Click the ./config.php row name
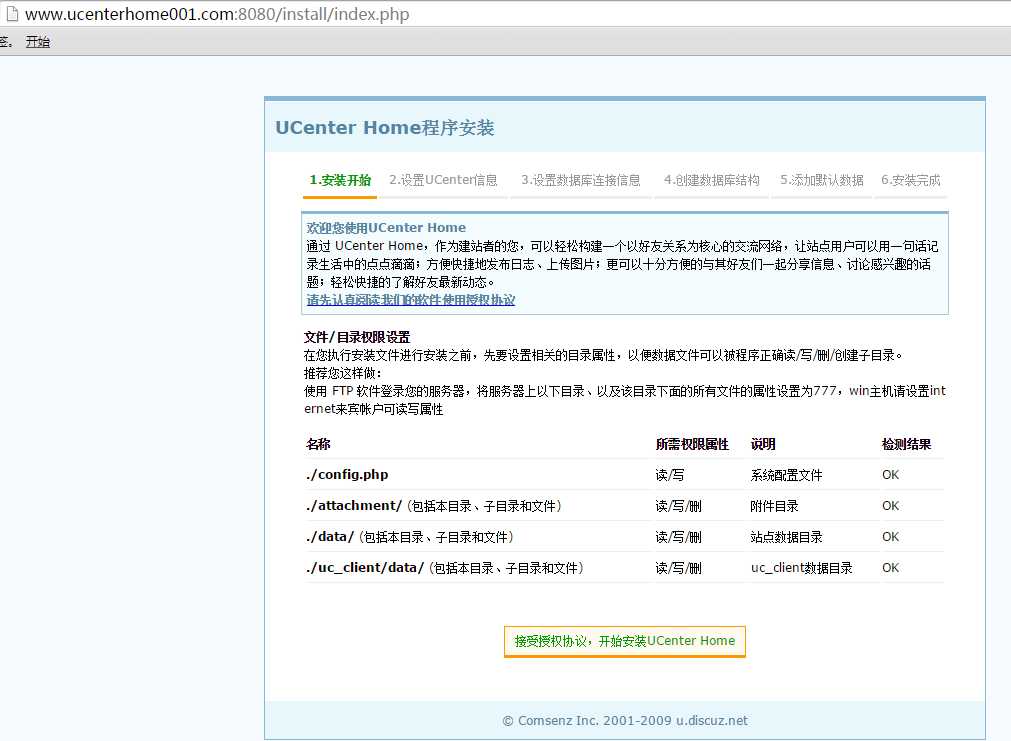 [x=347, y=475]
